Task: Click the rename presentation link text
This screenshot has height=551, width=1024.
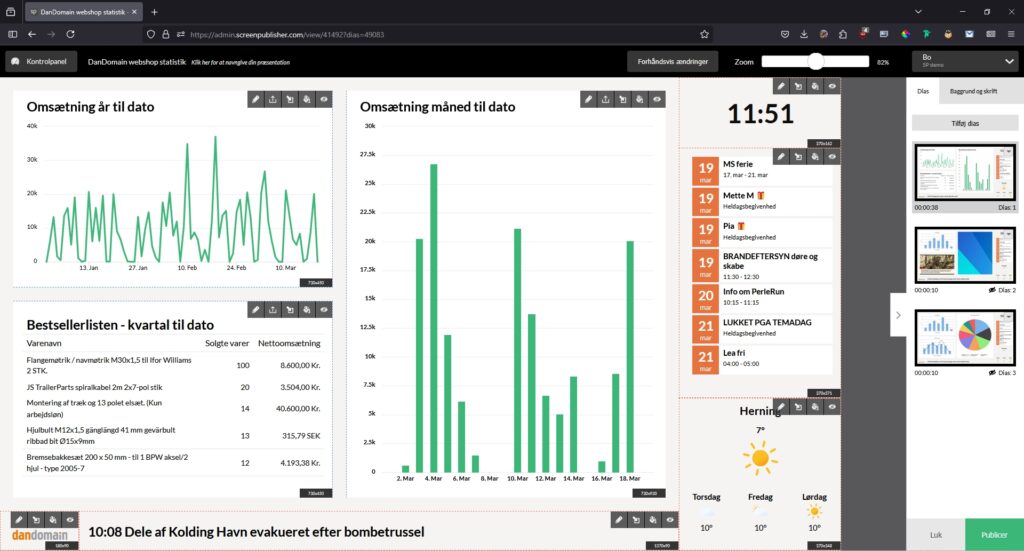Action: (x=240, y=63)
